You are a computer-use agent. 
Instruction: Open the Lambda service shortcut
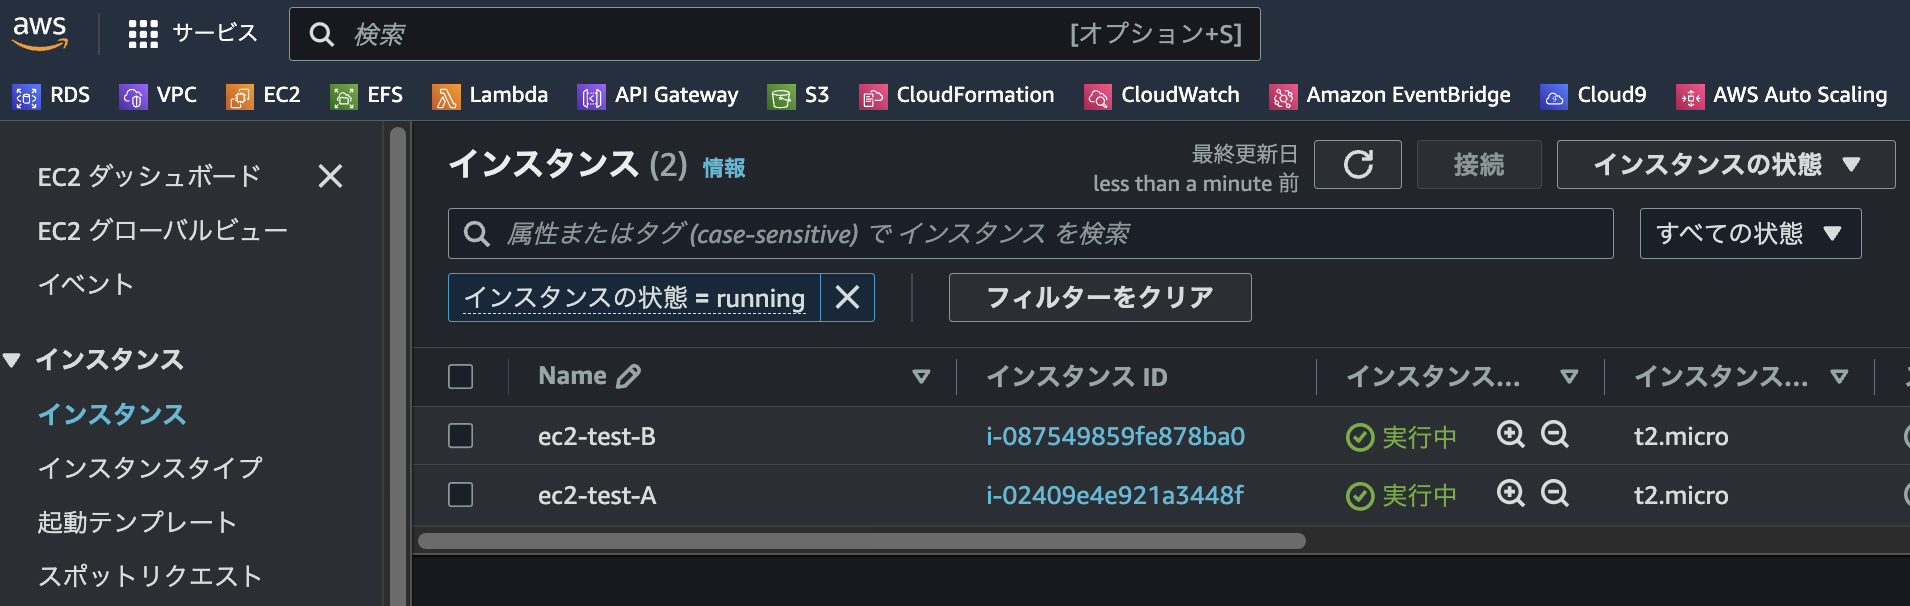(490, 95)
